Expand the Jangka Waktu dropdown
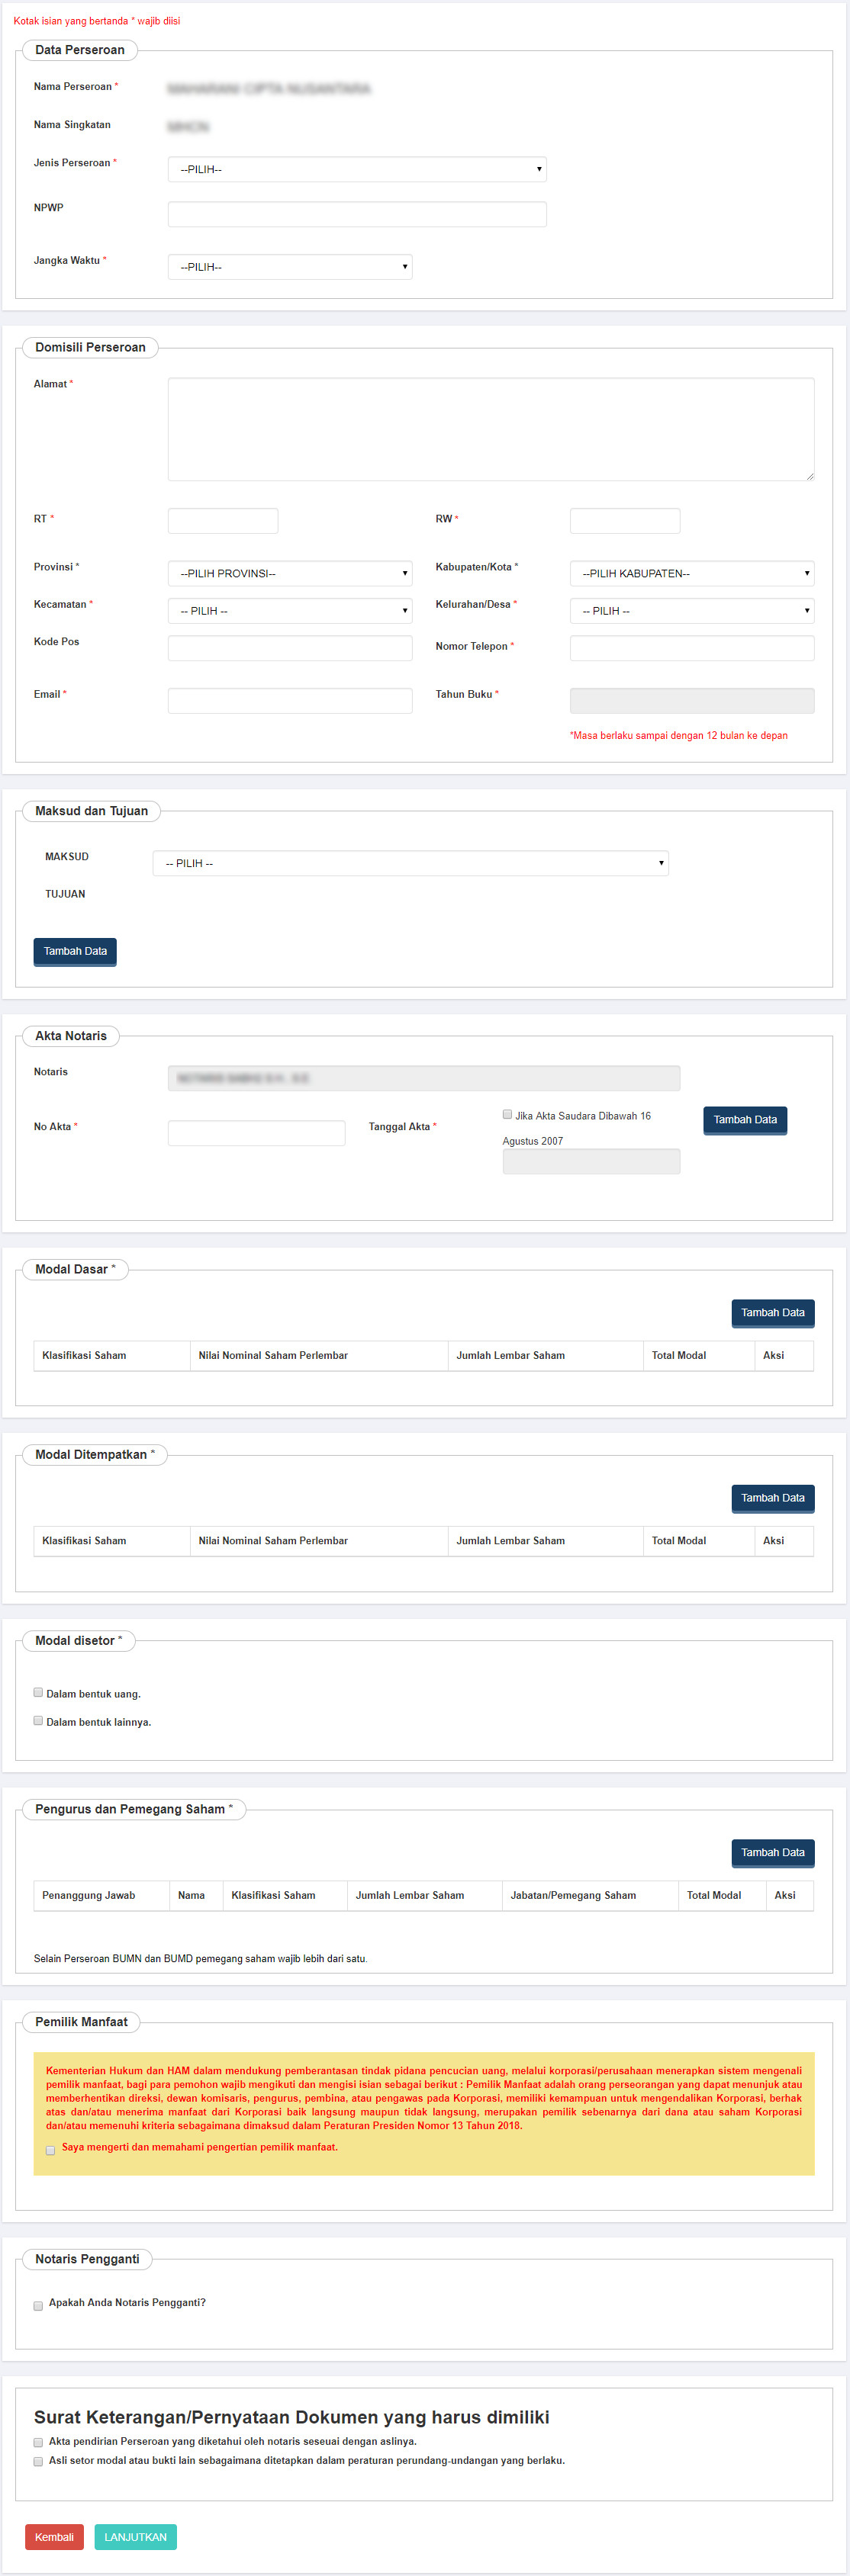850x2576 pixels. [x=289, y=267]
